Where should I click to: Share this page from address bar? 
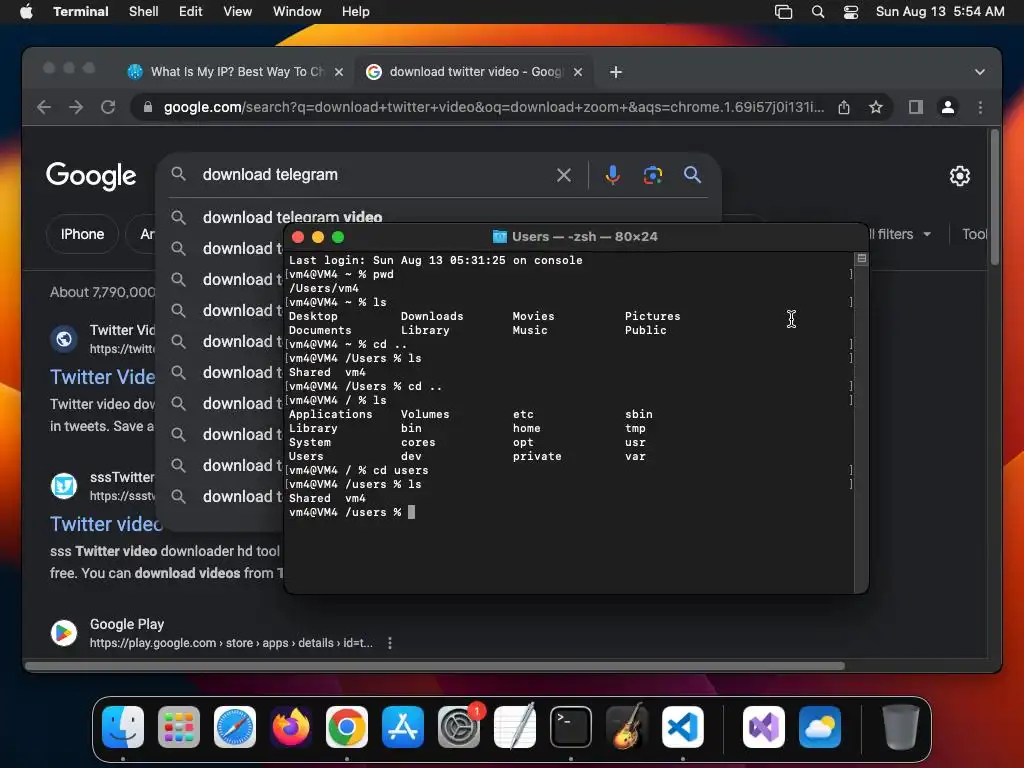point(844,107)
